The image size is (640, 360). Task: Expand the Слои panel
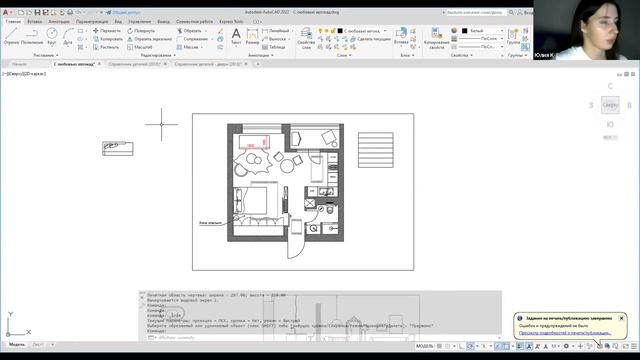pyautogui.click(x=344, y=55)
